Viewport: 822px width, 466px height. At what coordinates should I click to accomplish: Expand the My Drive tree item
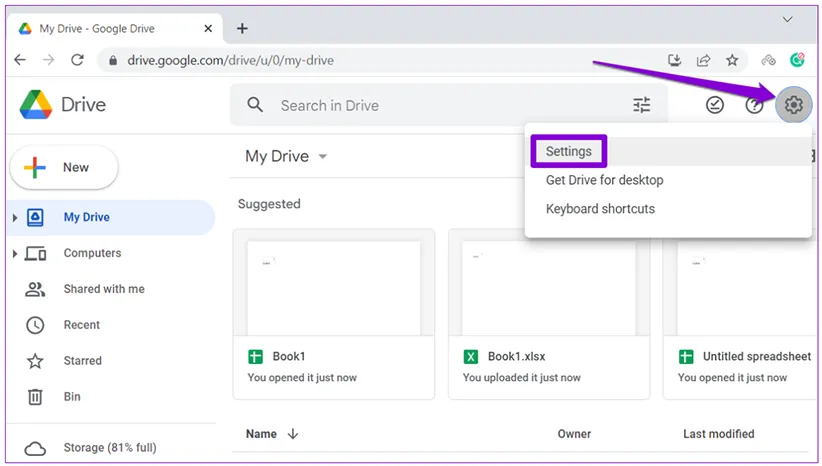15,218
